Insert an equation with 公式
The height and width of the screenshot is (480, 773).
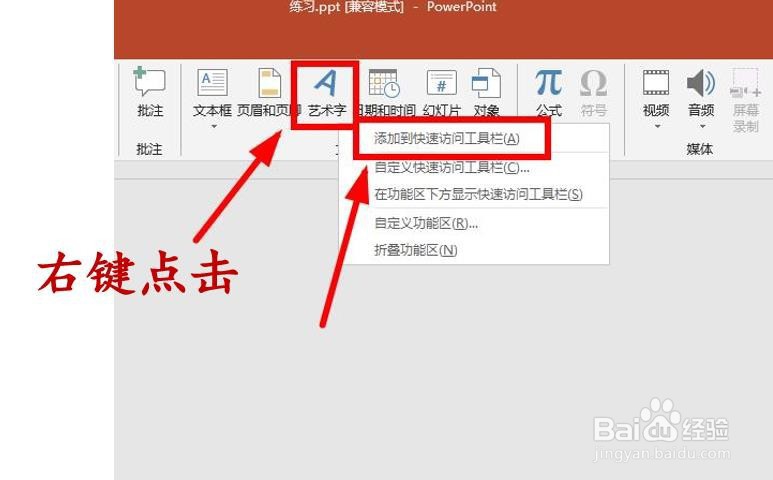[549, 92]
